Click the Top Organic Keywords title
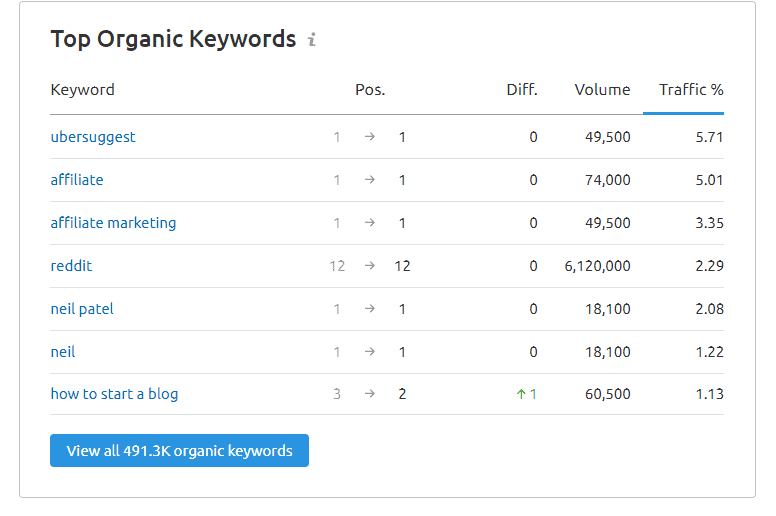The height and width of the screenshot is (516, 776). click(173, 39)
